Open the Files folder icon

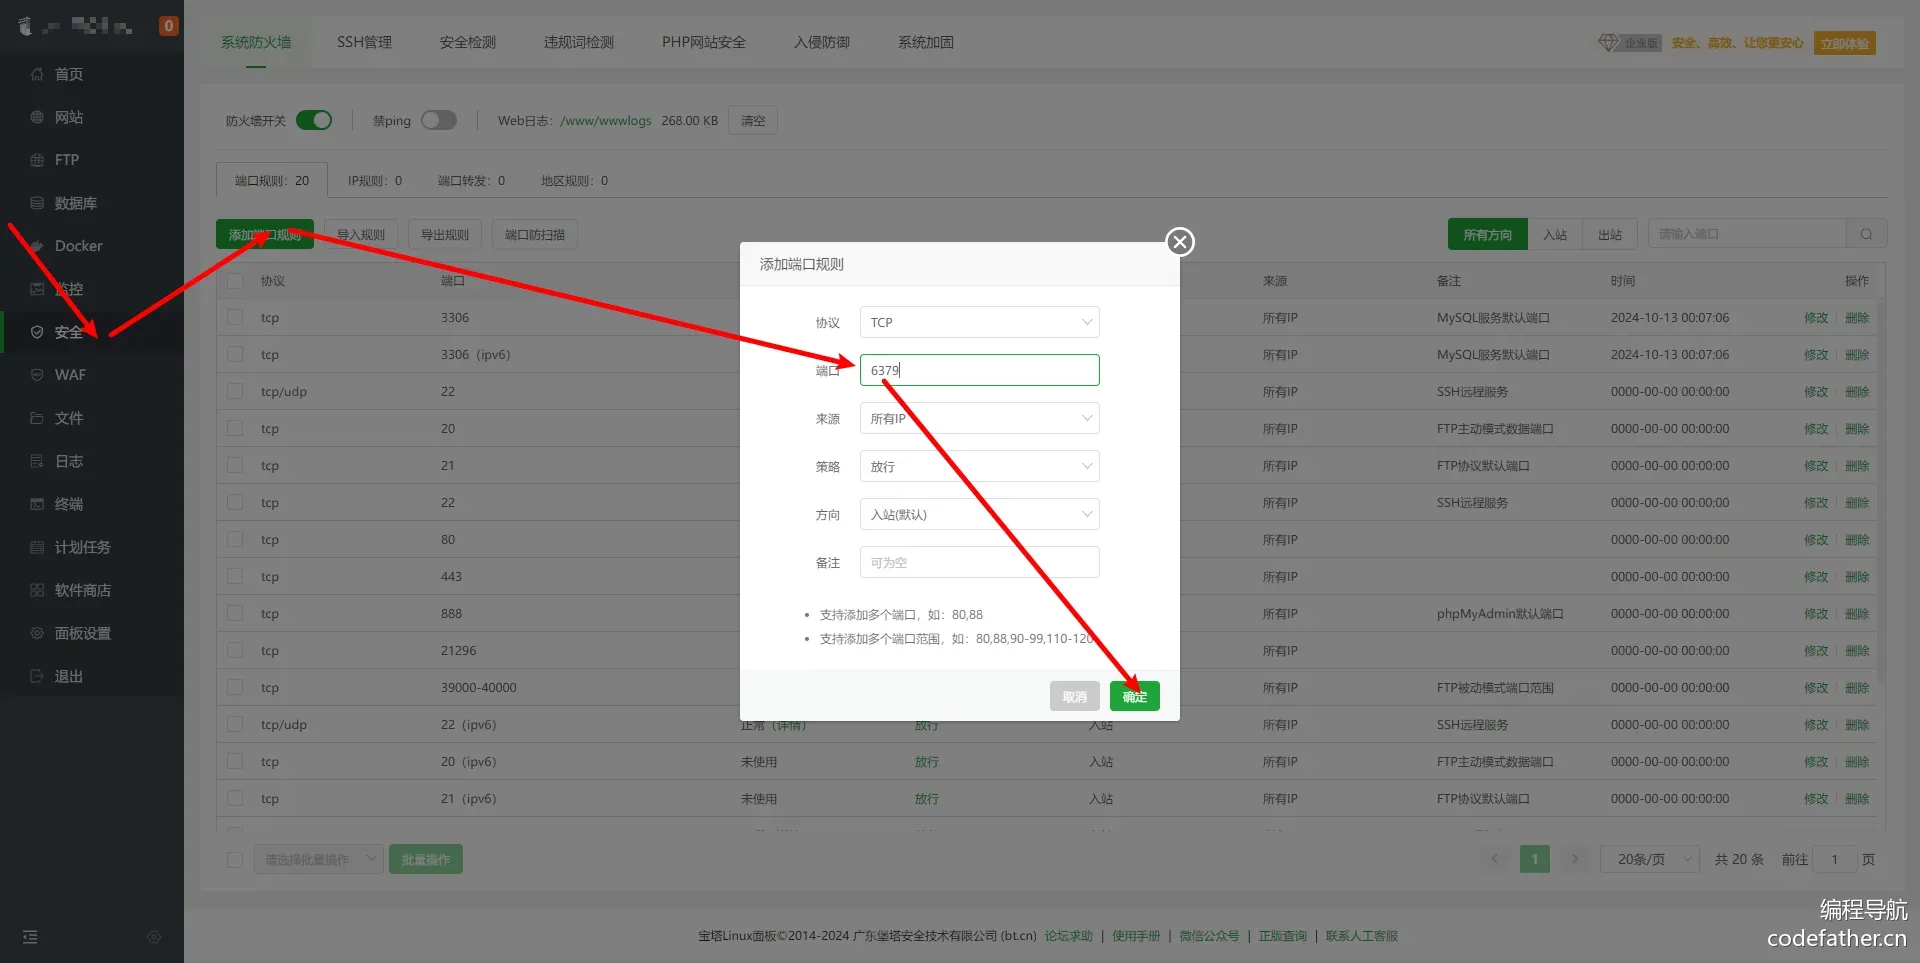(x=37, y=418)
